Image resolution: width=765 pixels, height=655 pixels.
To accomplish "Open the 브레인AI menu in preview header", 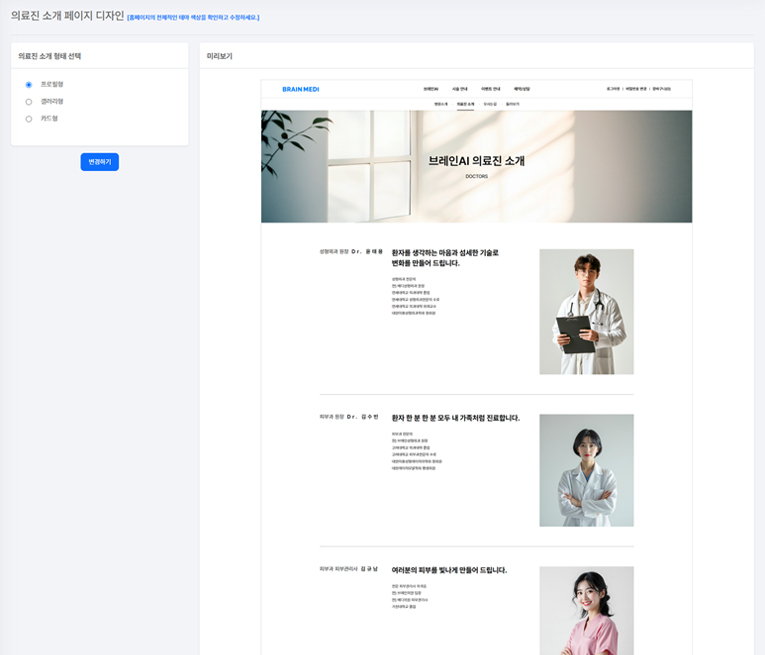I will (431, 89).
